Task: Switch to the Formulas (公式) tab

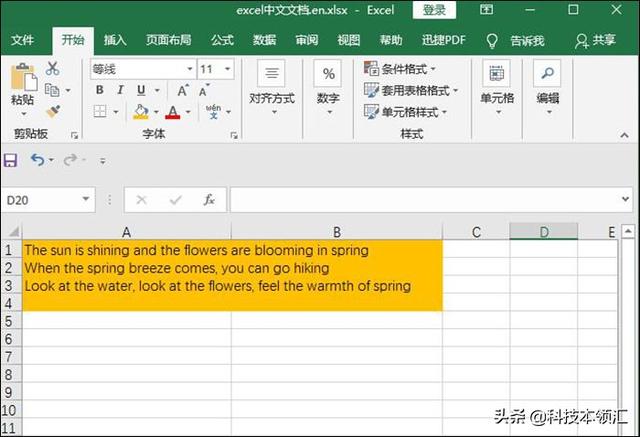Action: click(222, 40)
